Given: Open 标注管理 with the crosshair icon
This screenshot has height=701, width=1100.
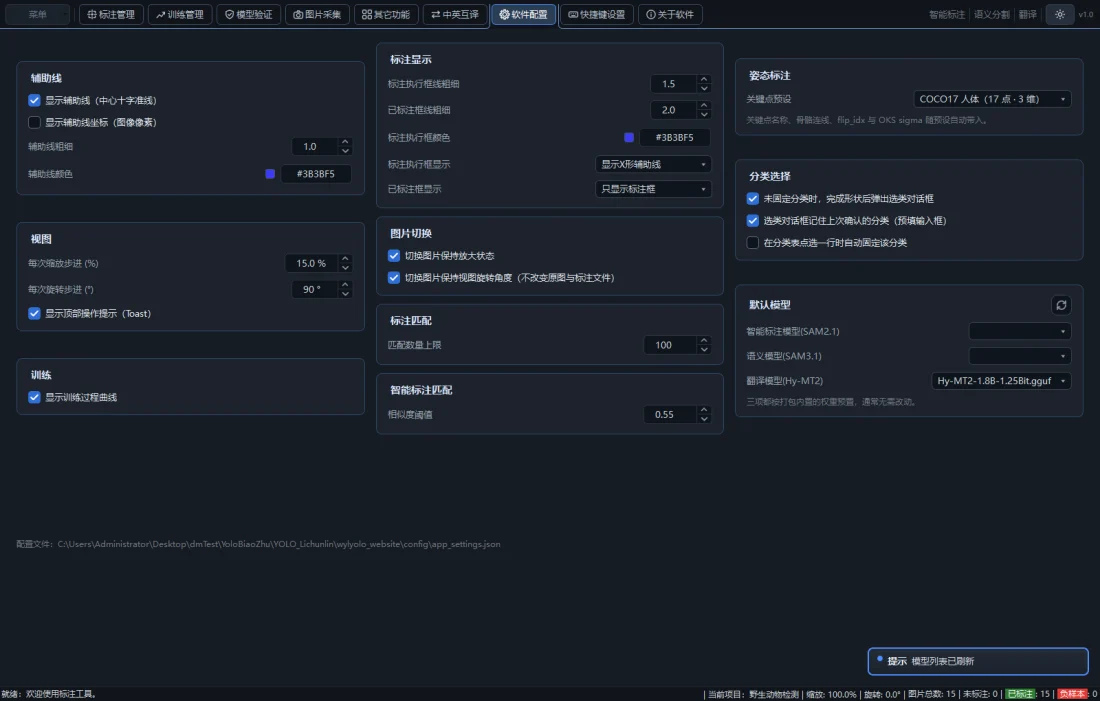Looking at the screenshot, I should click(112, 14).
